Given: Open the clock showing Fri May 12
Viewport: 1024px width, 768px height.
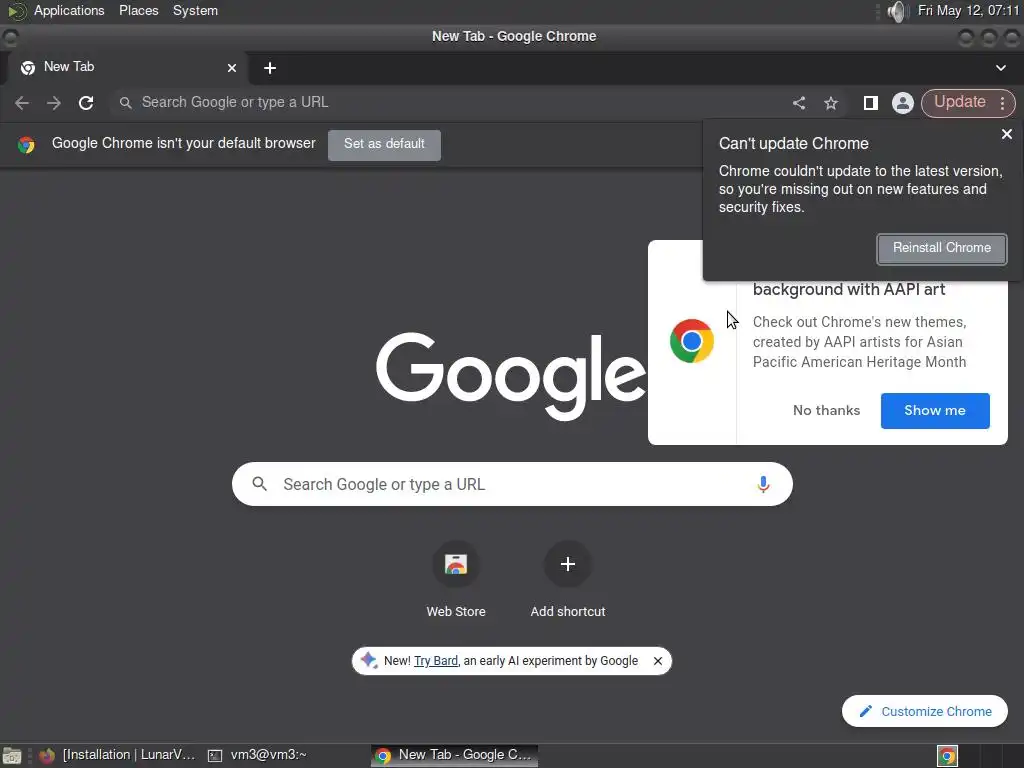Looking at the screenshot, I should coord(968,10).
